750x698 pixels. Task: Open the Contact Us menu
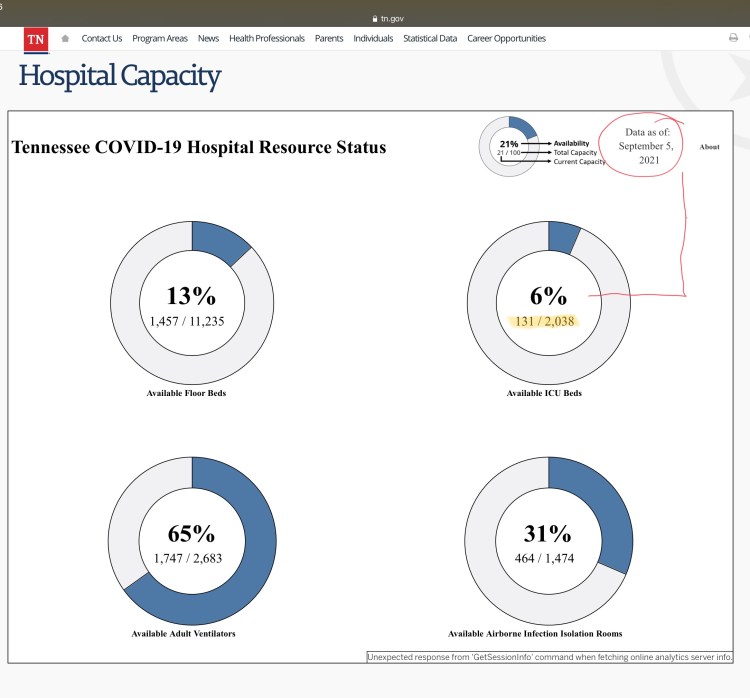click(102, 39)
